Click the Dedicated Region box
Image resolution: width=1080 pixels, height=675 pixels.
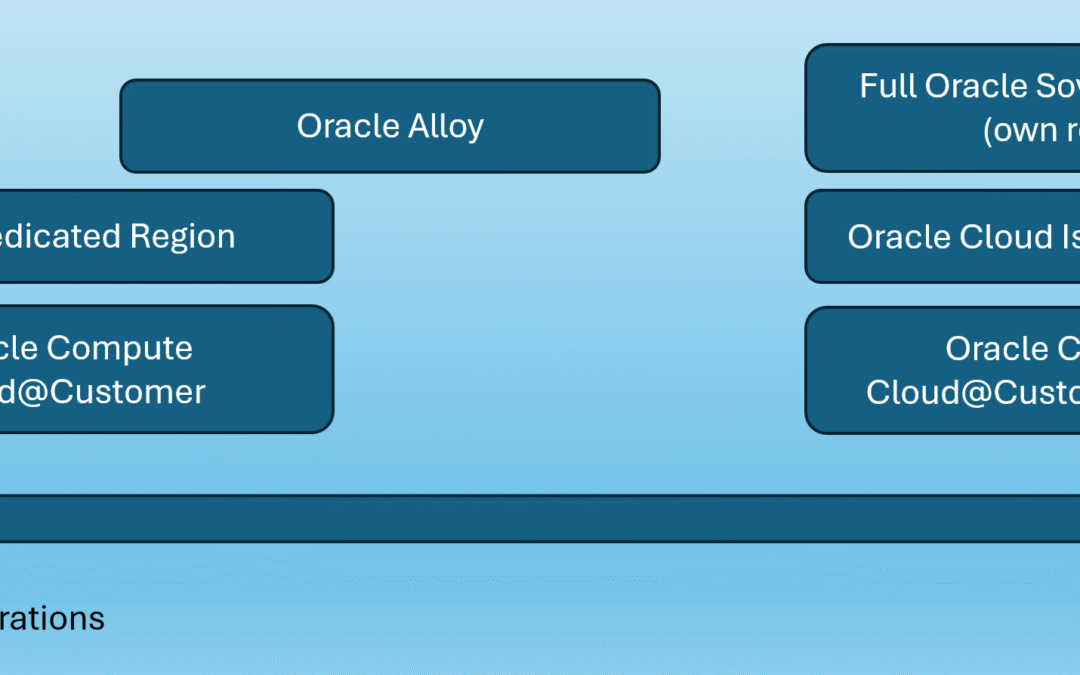point(167,236)
